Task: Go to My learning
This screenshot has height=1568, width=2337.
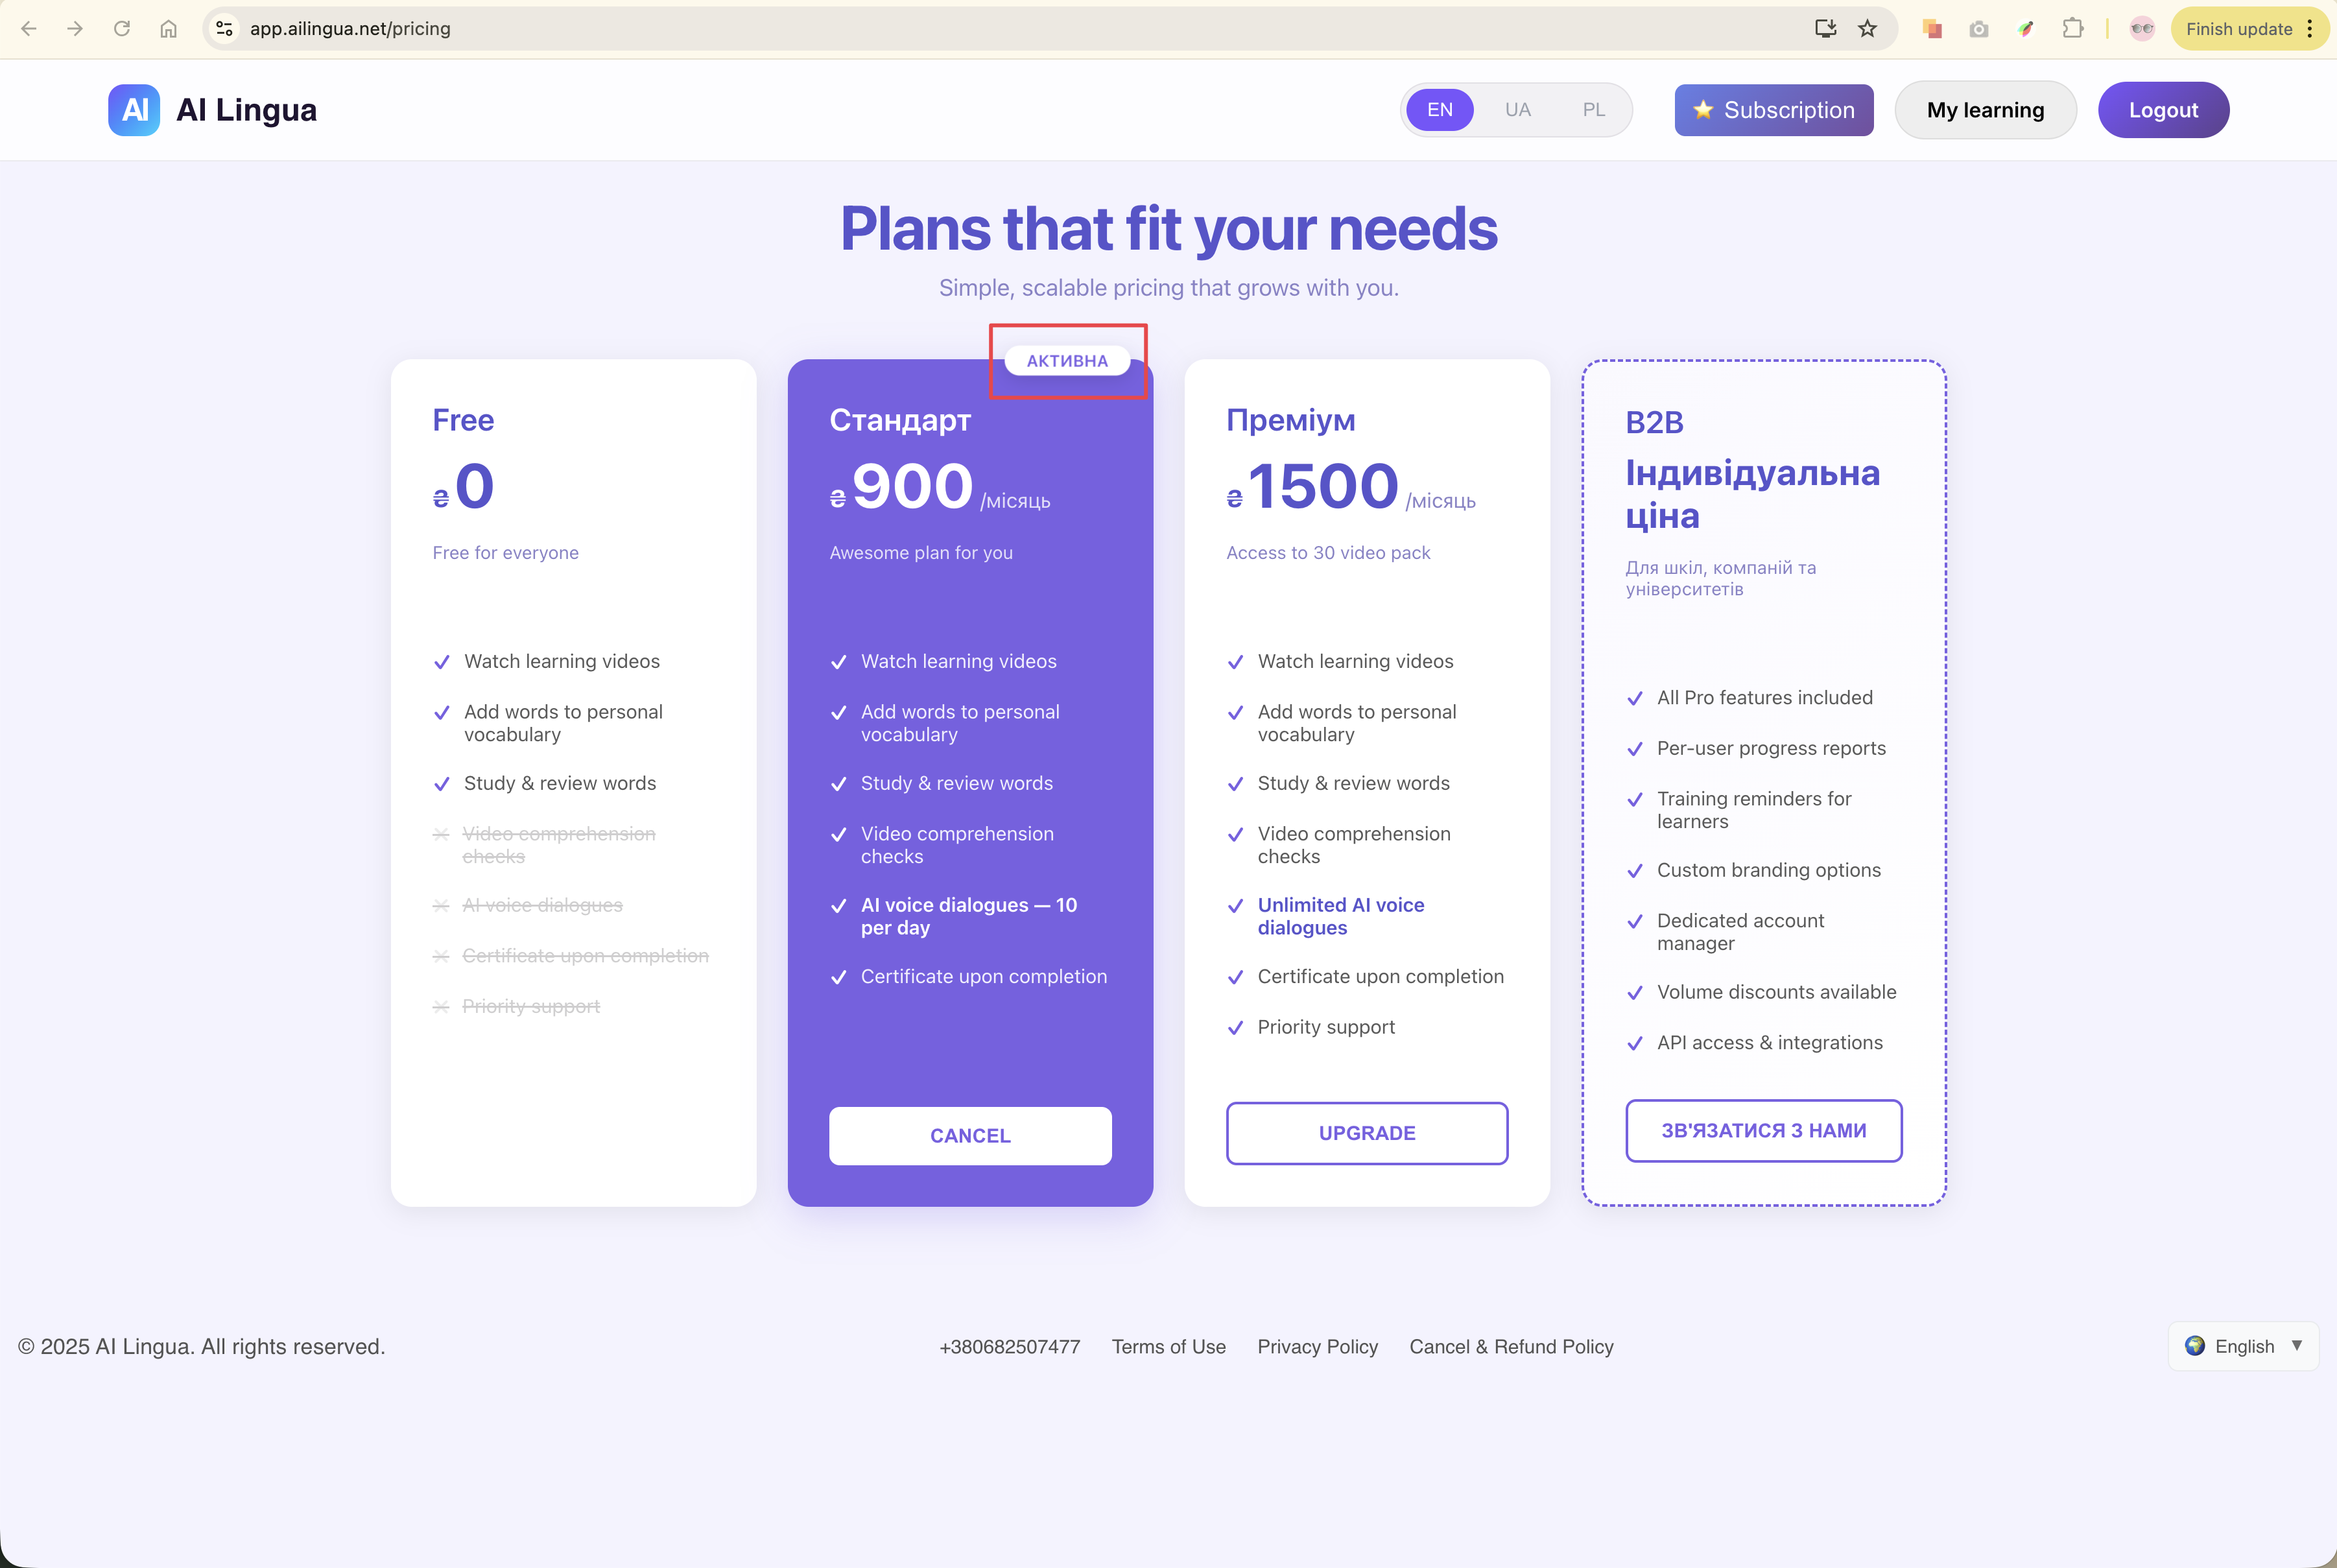Action: tap(1985, 110)
